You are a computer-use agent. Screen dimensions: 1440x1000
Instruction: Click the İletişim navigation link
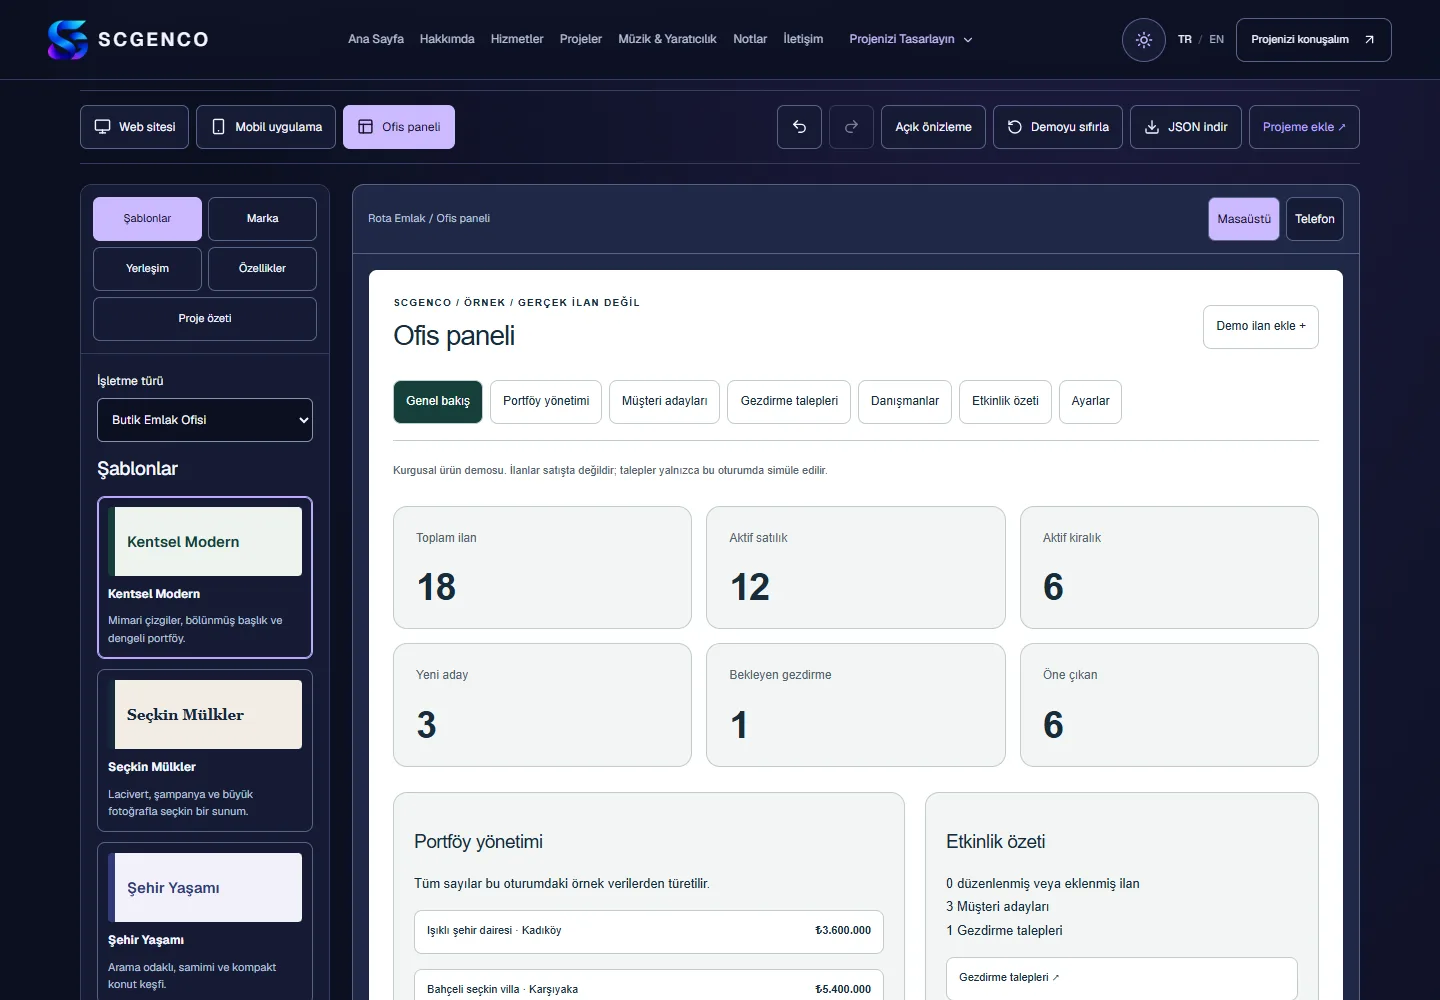click(803, 40)
